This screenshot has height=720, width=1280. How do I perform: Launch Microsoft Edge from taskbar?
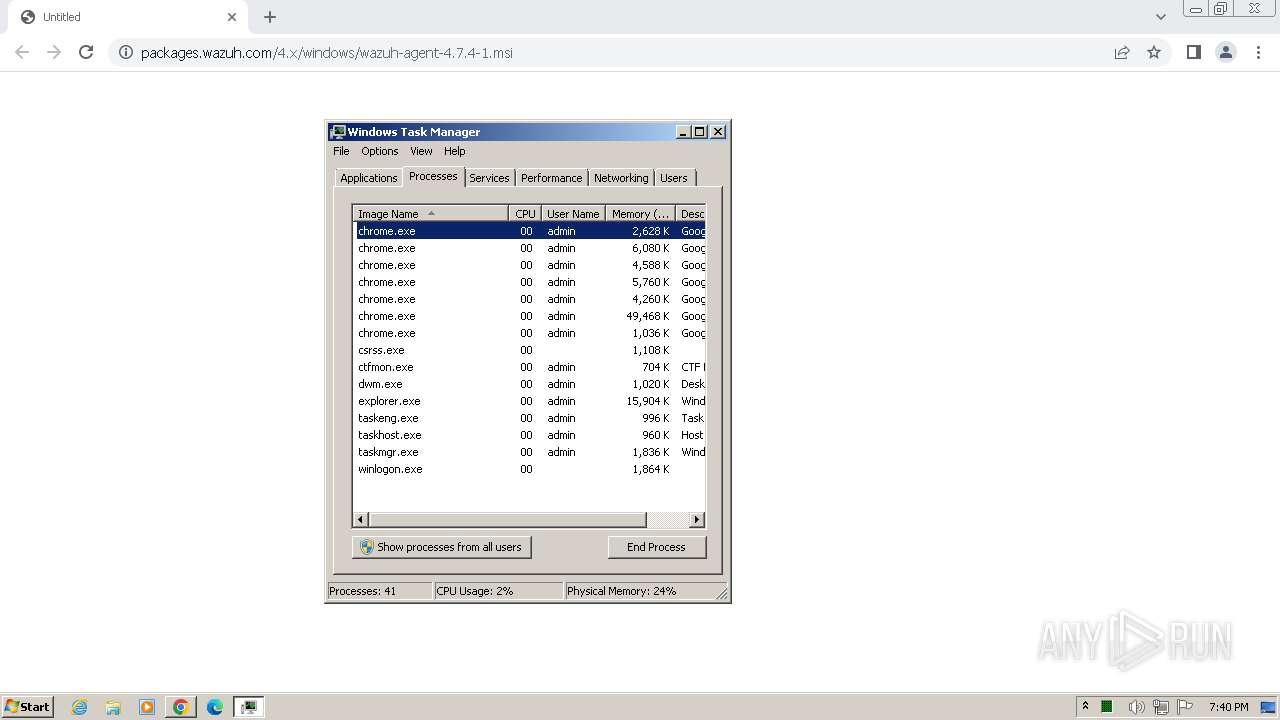pos(215,707)
